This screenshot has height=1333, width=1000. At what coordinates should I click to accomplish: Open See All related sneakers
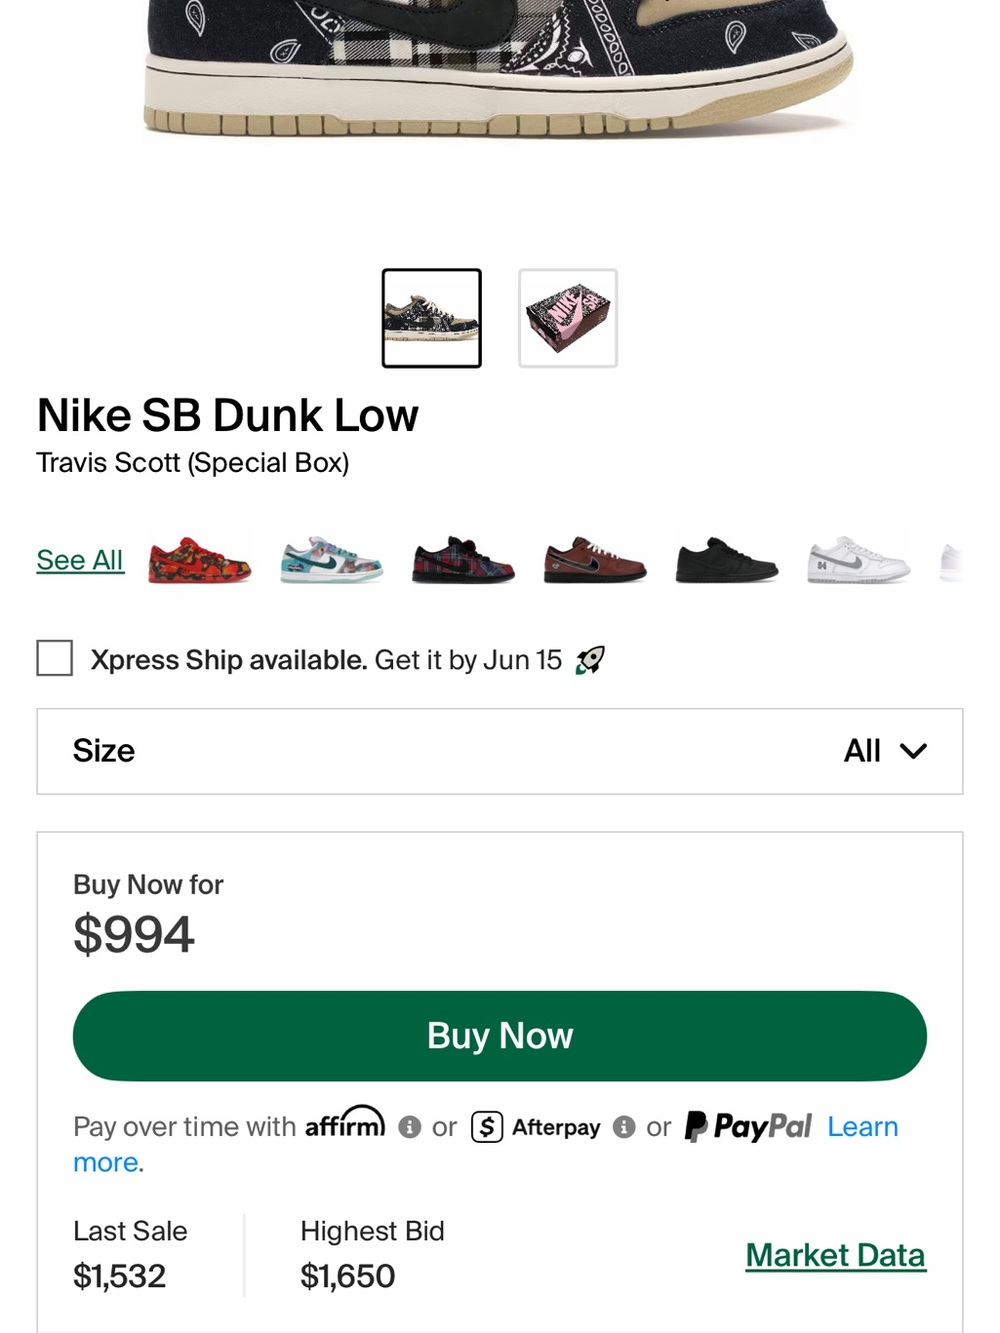coord(80,560)
